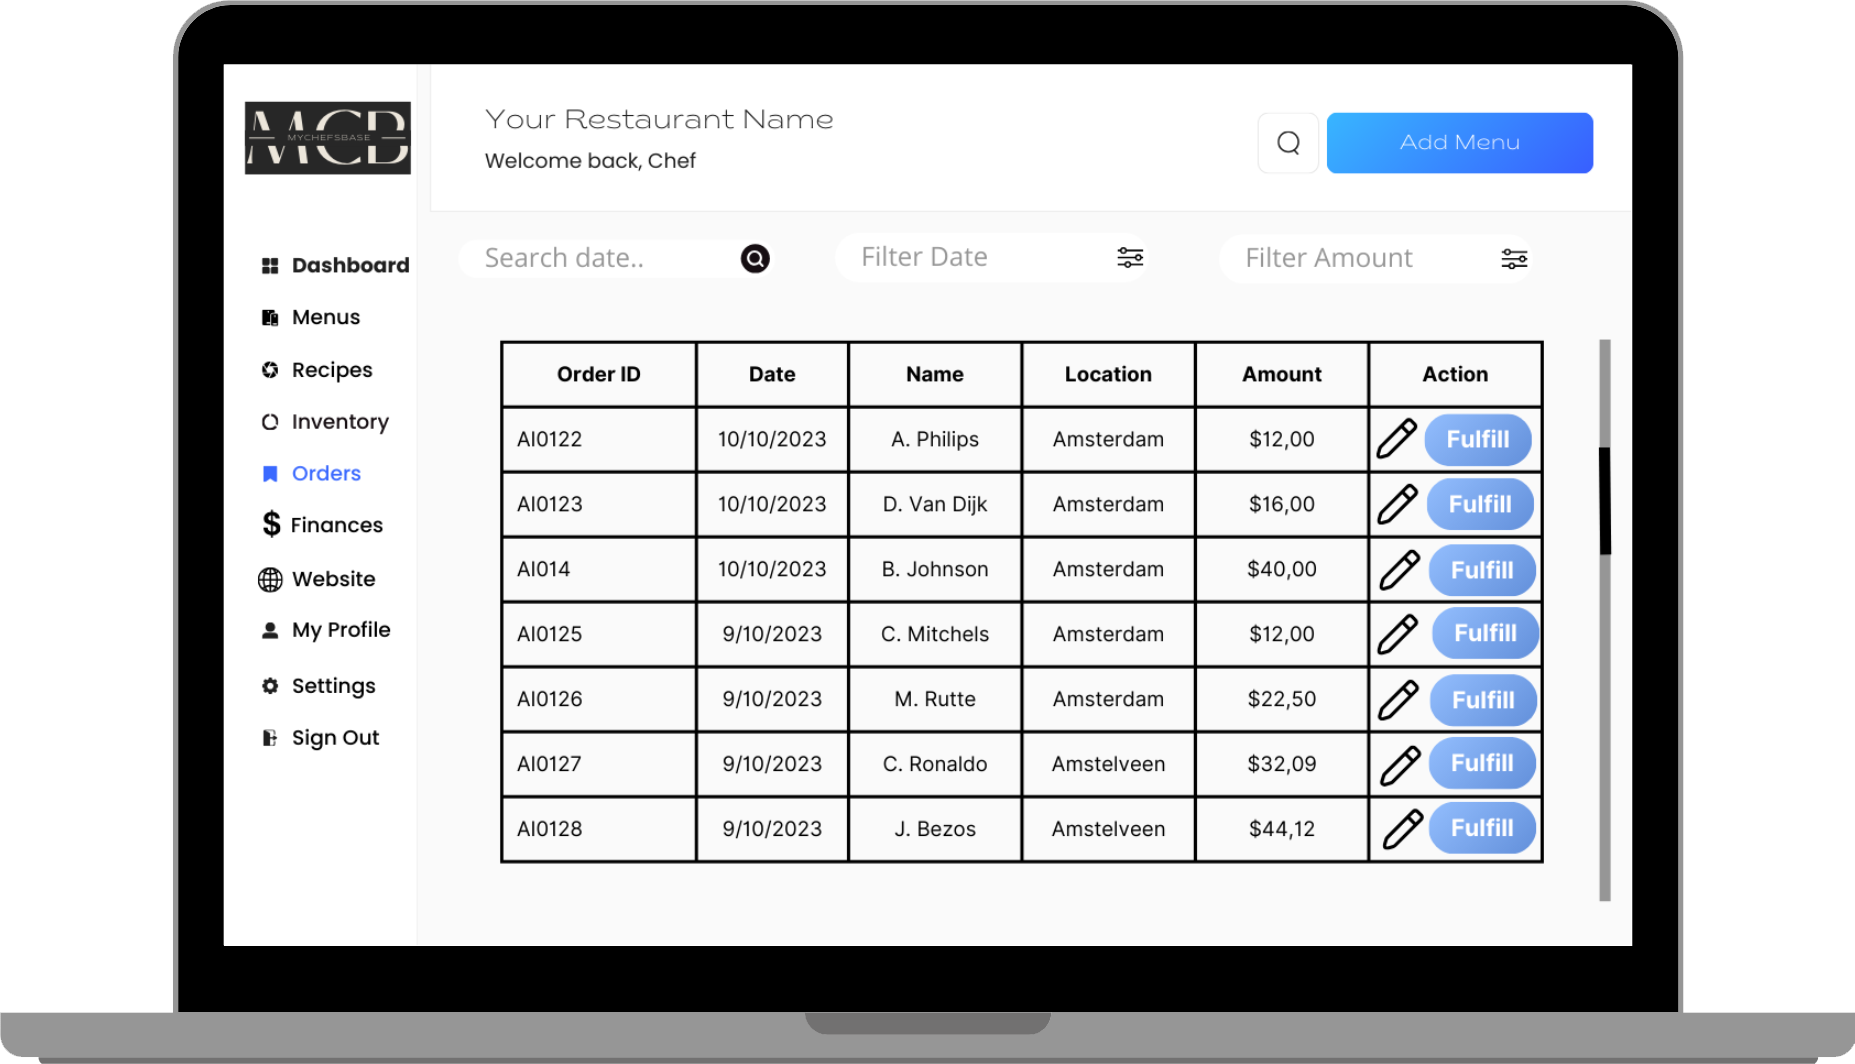Image resolution: width=1855 pixels, height=1064 pixels.
Task: Select the AI0122 order ID cell
Action: (x=598, y=439)
